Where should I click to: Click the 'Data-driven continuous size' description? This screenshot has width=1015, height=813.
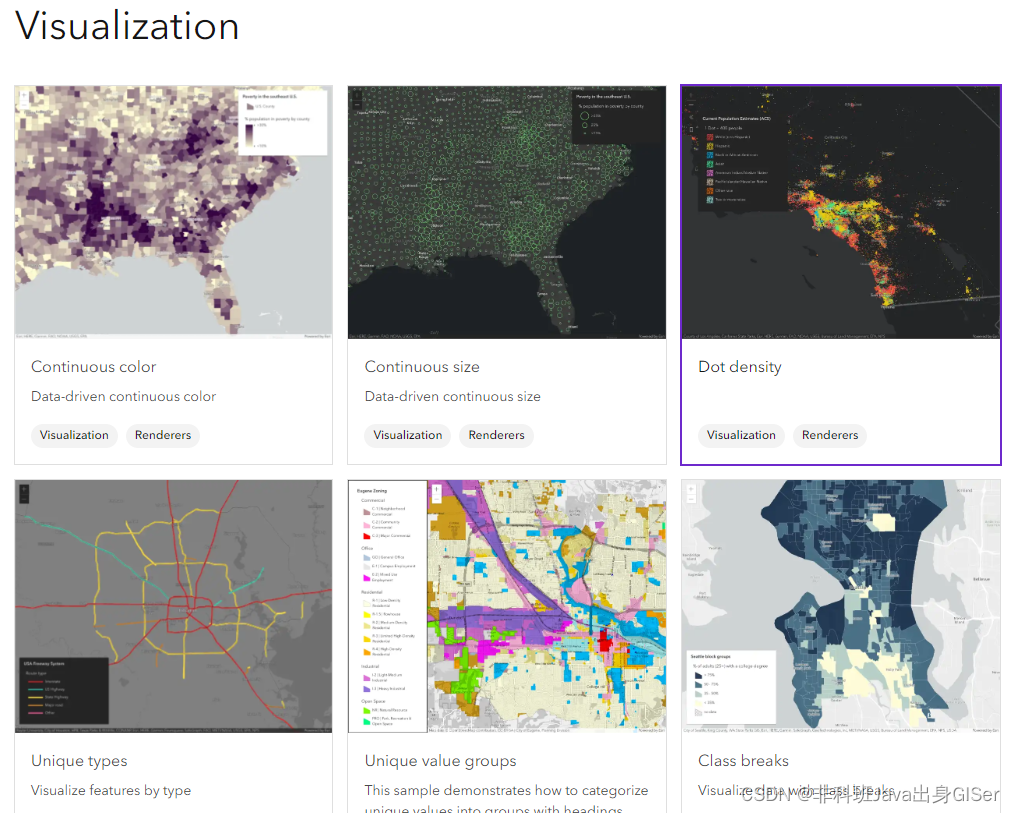pos(452,396)
